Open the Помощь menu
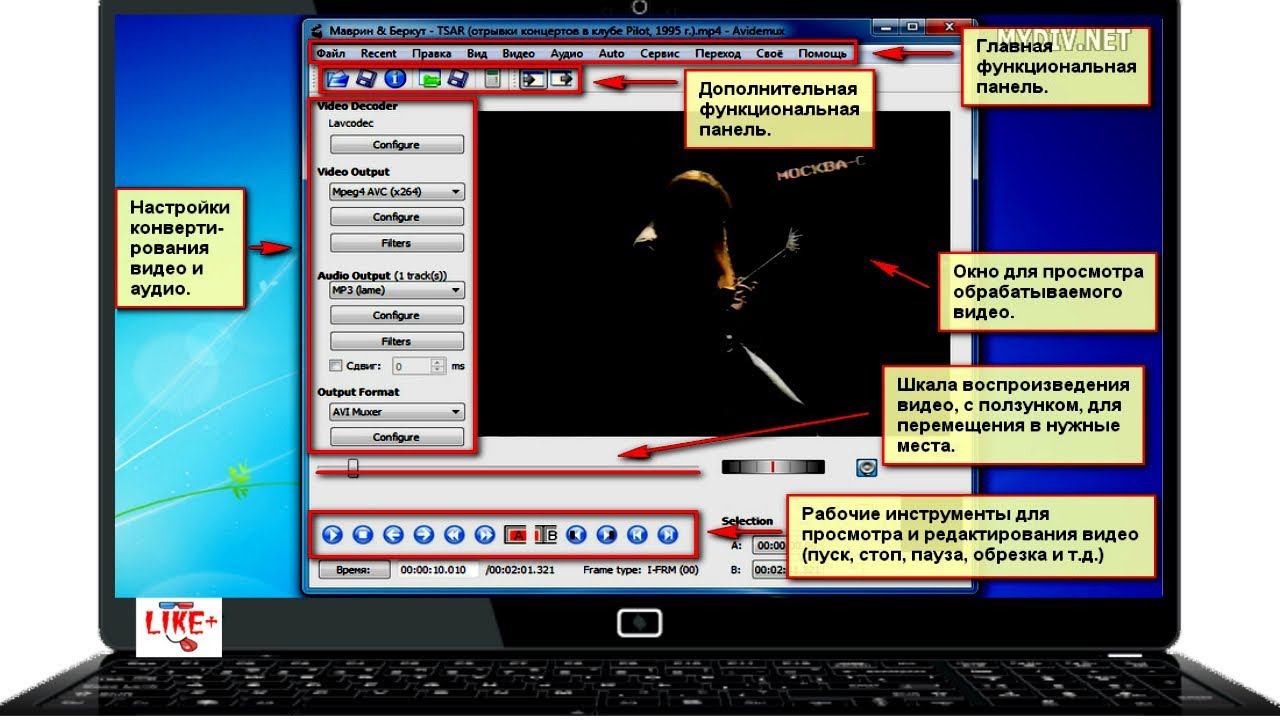 822,53
